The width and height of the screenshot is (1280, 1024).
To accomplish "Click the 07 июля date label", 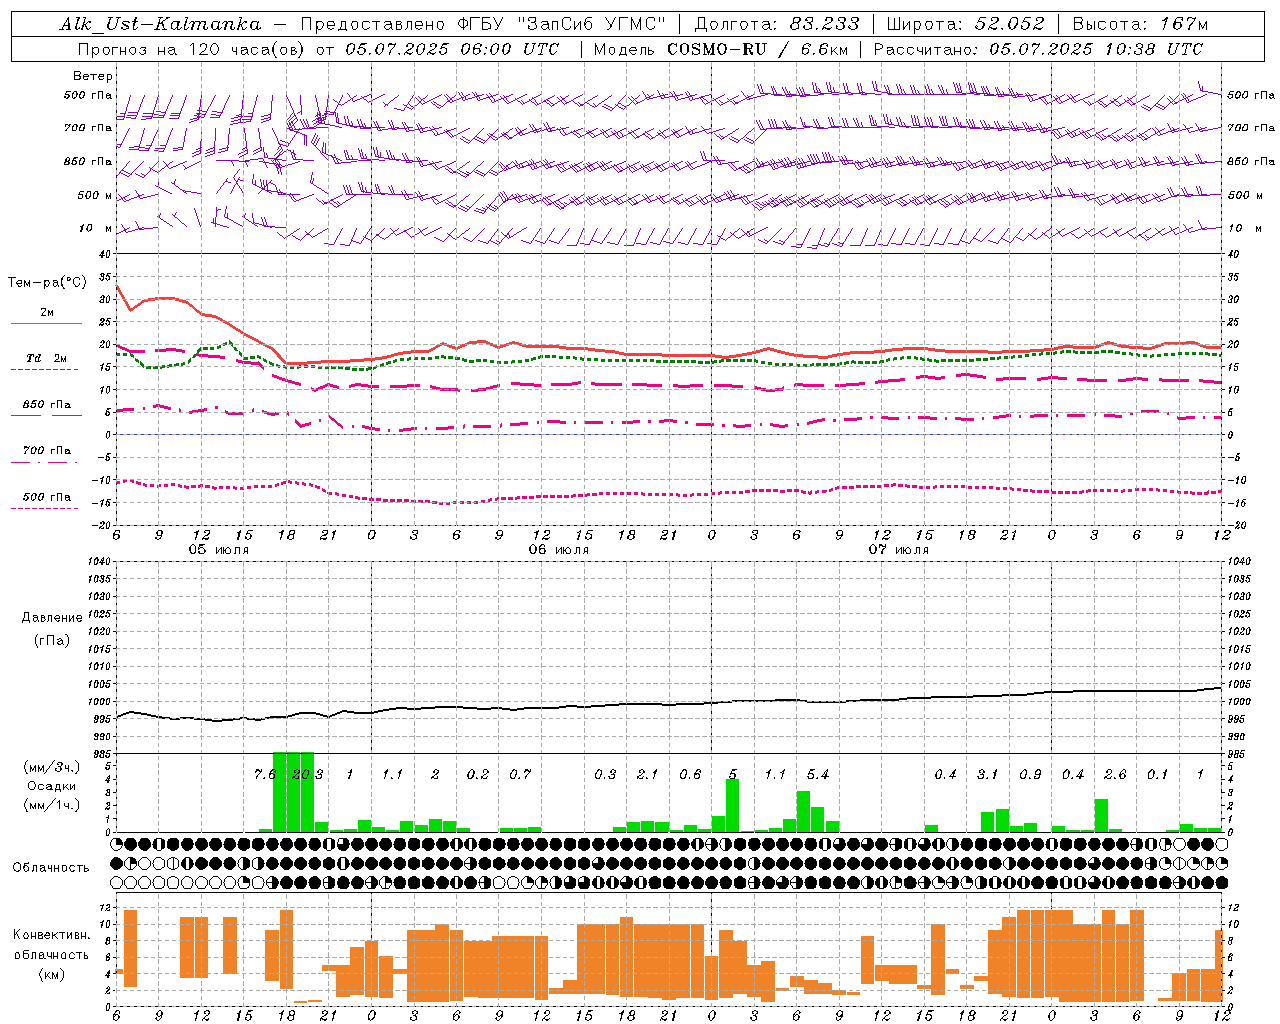I will coord(898,550).
